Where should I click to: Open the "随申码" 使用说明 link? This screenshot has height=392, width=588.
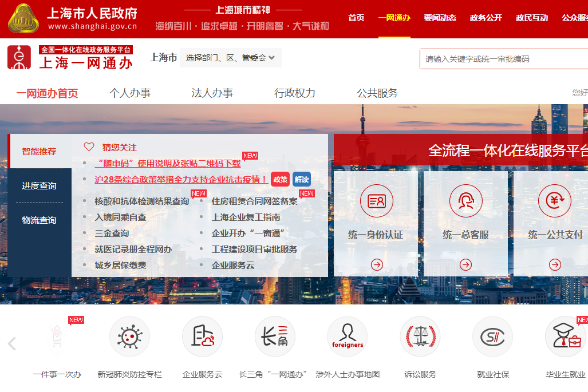click(168, 164)
